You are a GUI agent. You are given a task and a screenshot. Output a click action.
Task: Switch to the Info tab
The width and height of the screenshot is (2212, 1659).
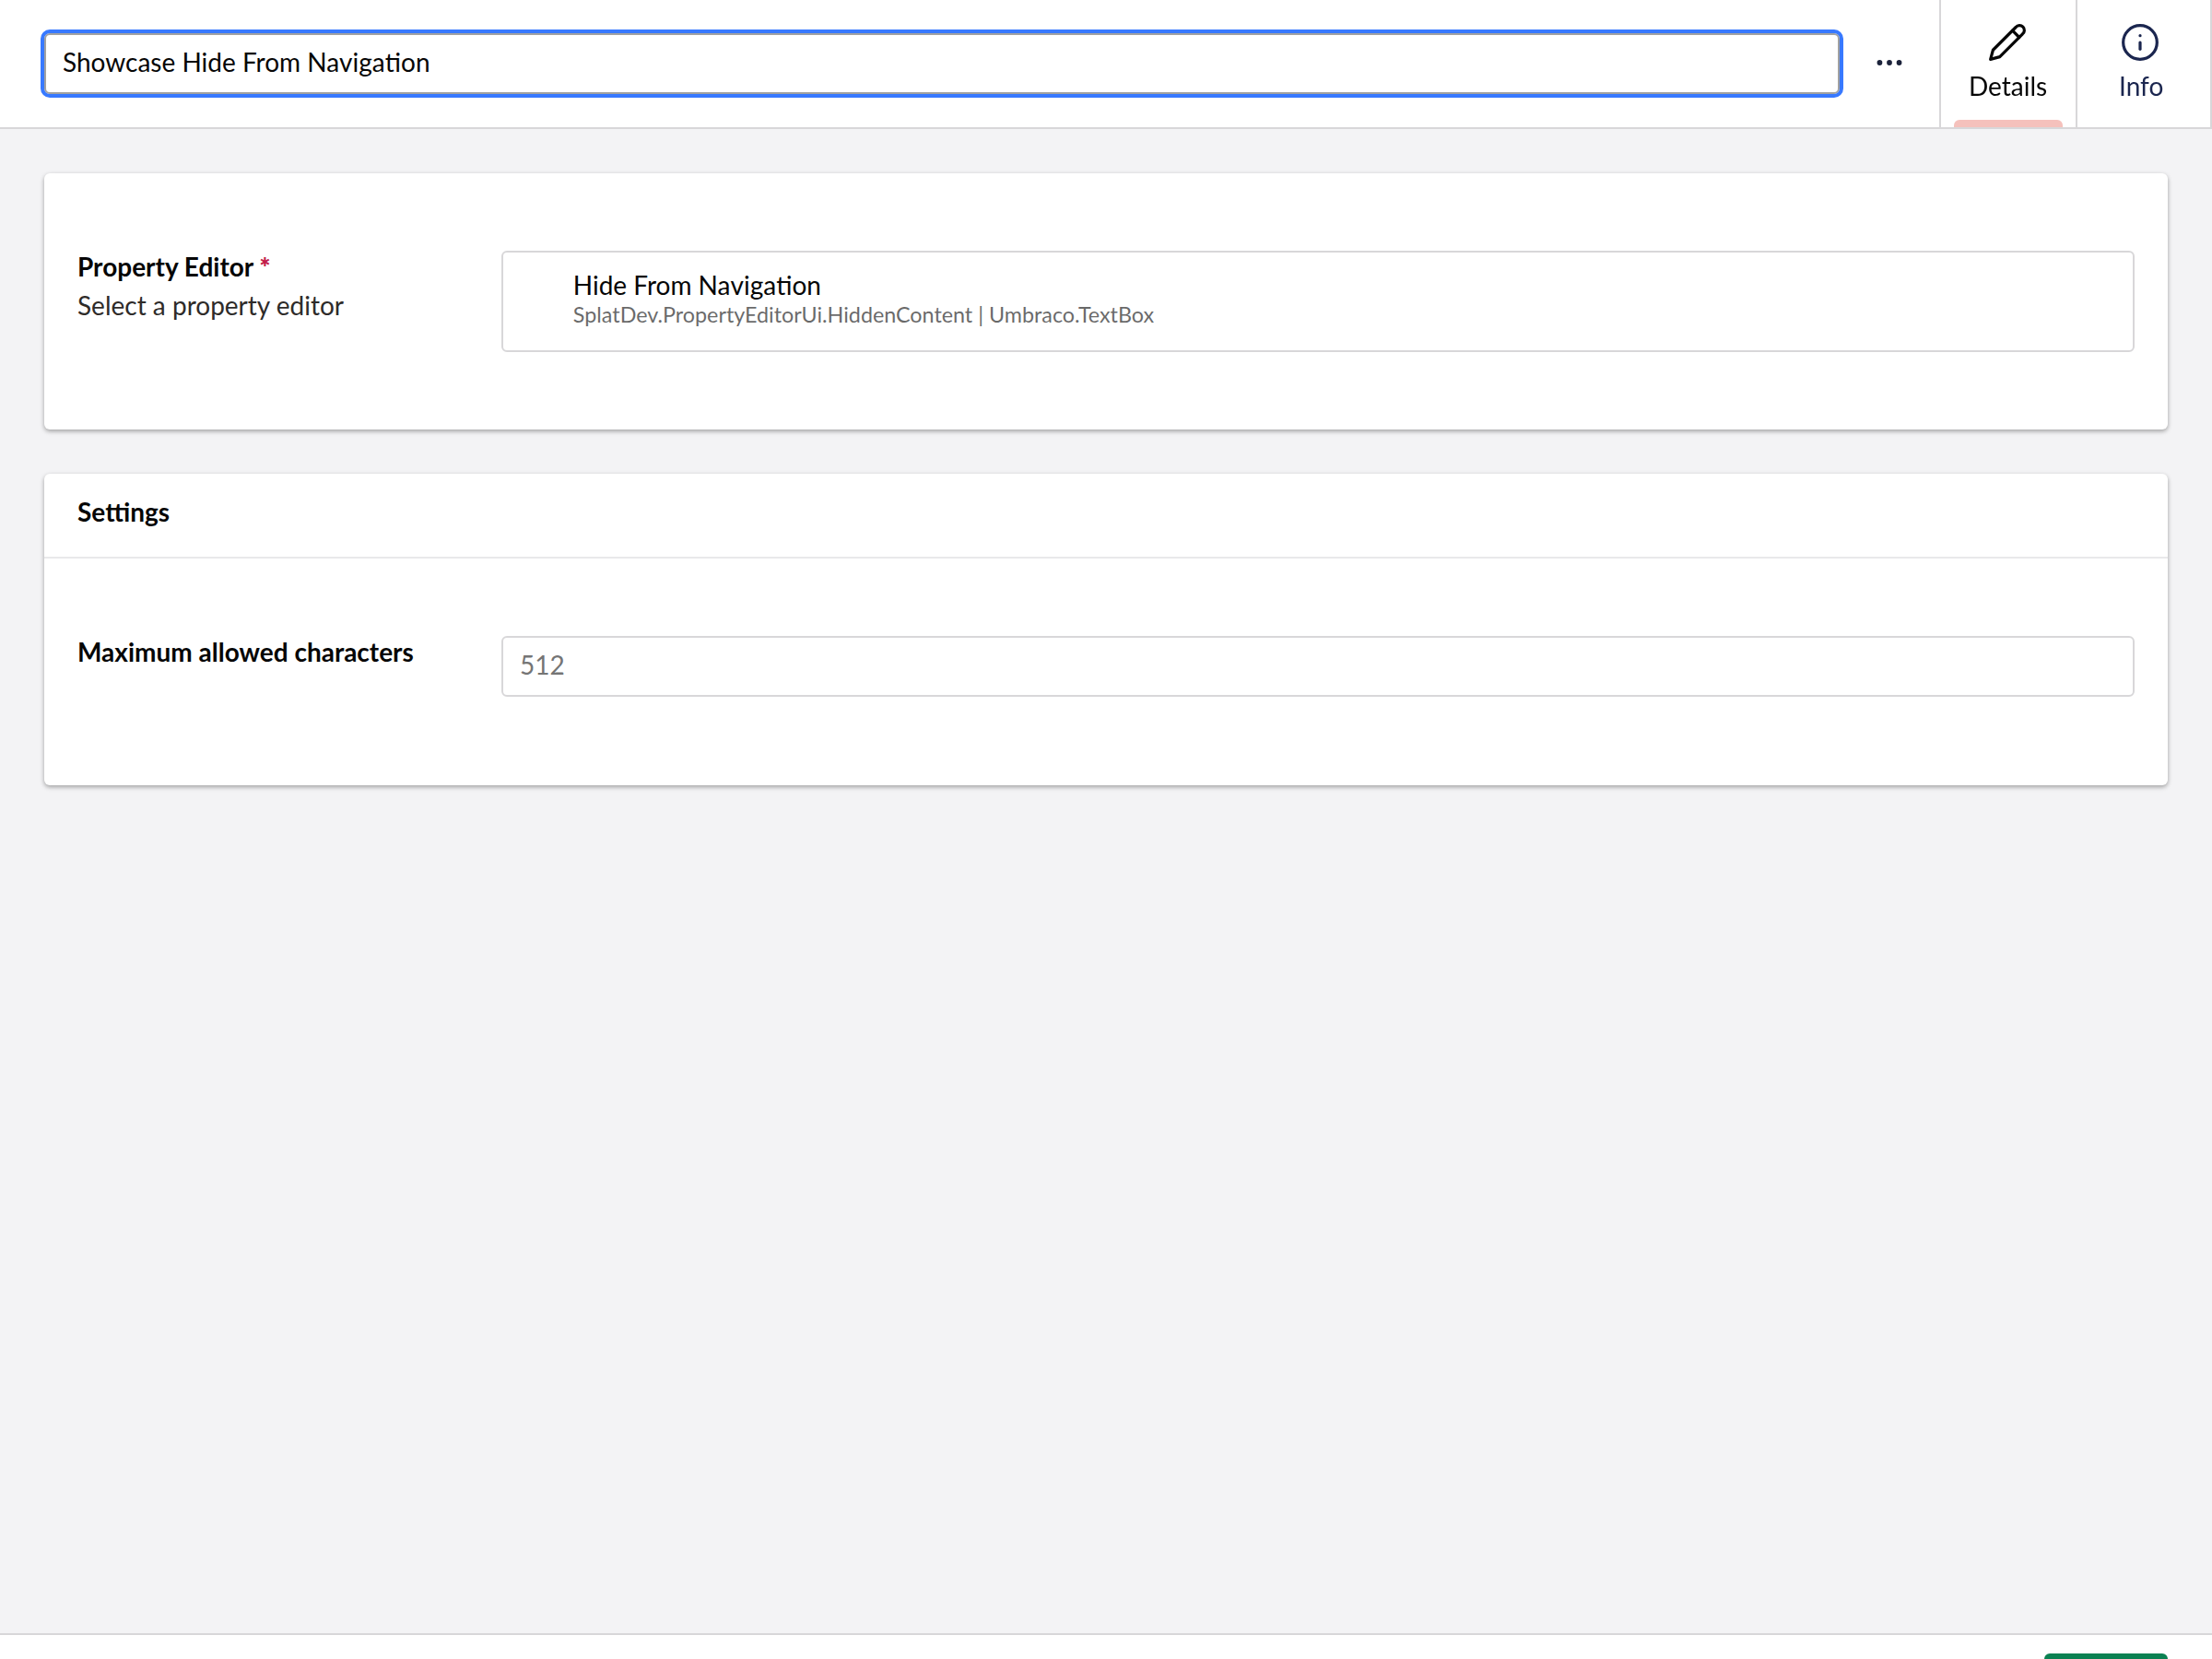2140,63
